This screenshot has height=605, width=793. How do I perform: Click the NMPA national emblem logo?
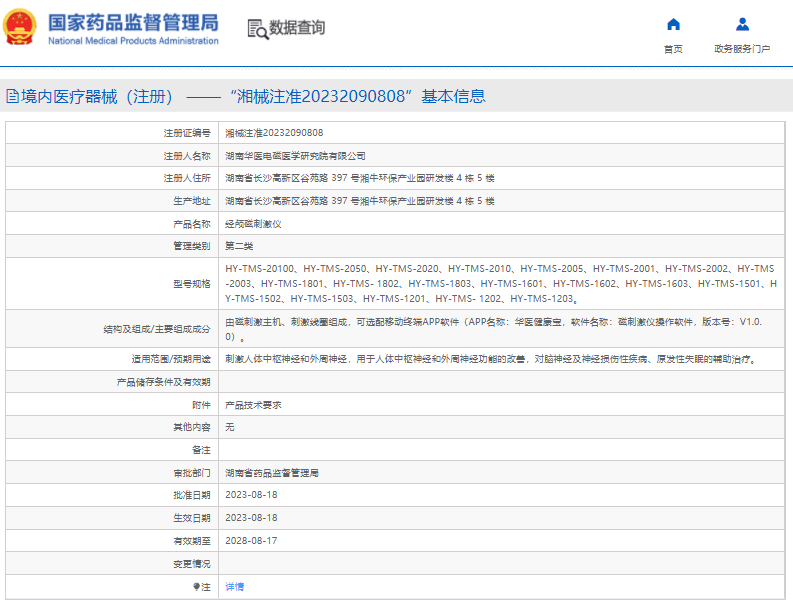pyautogui.click(x=20, y=28)
